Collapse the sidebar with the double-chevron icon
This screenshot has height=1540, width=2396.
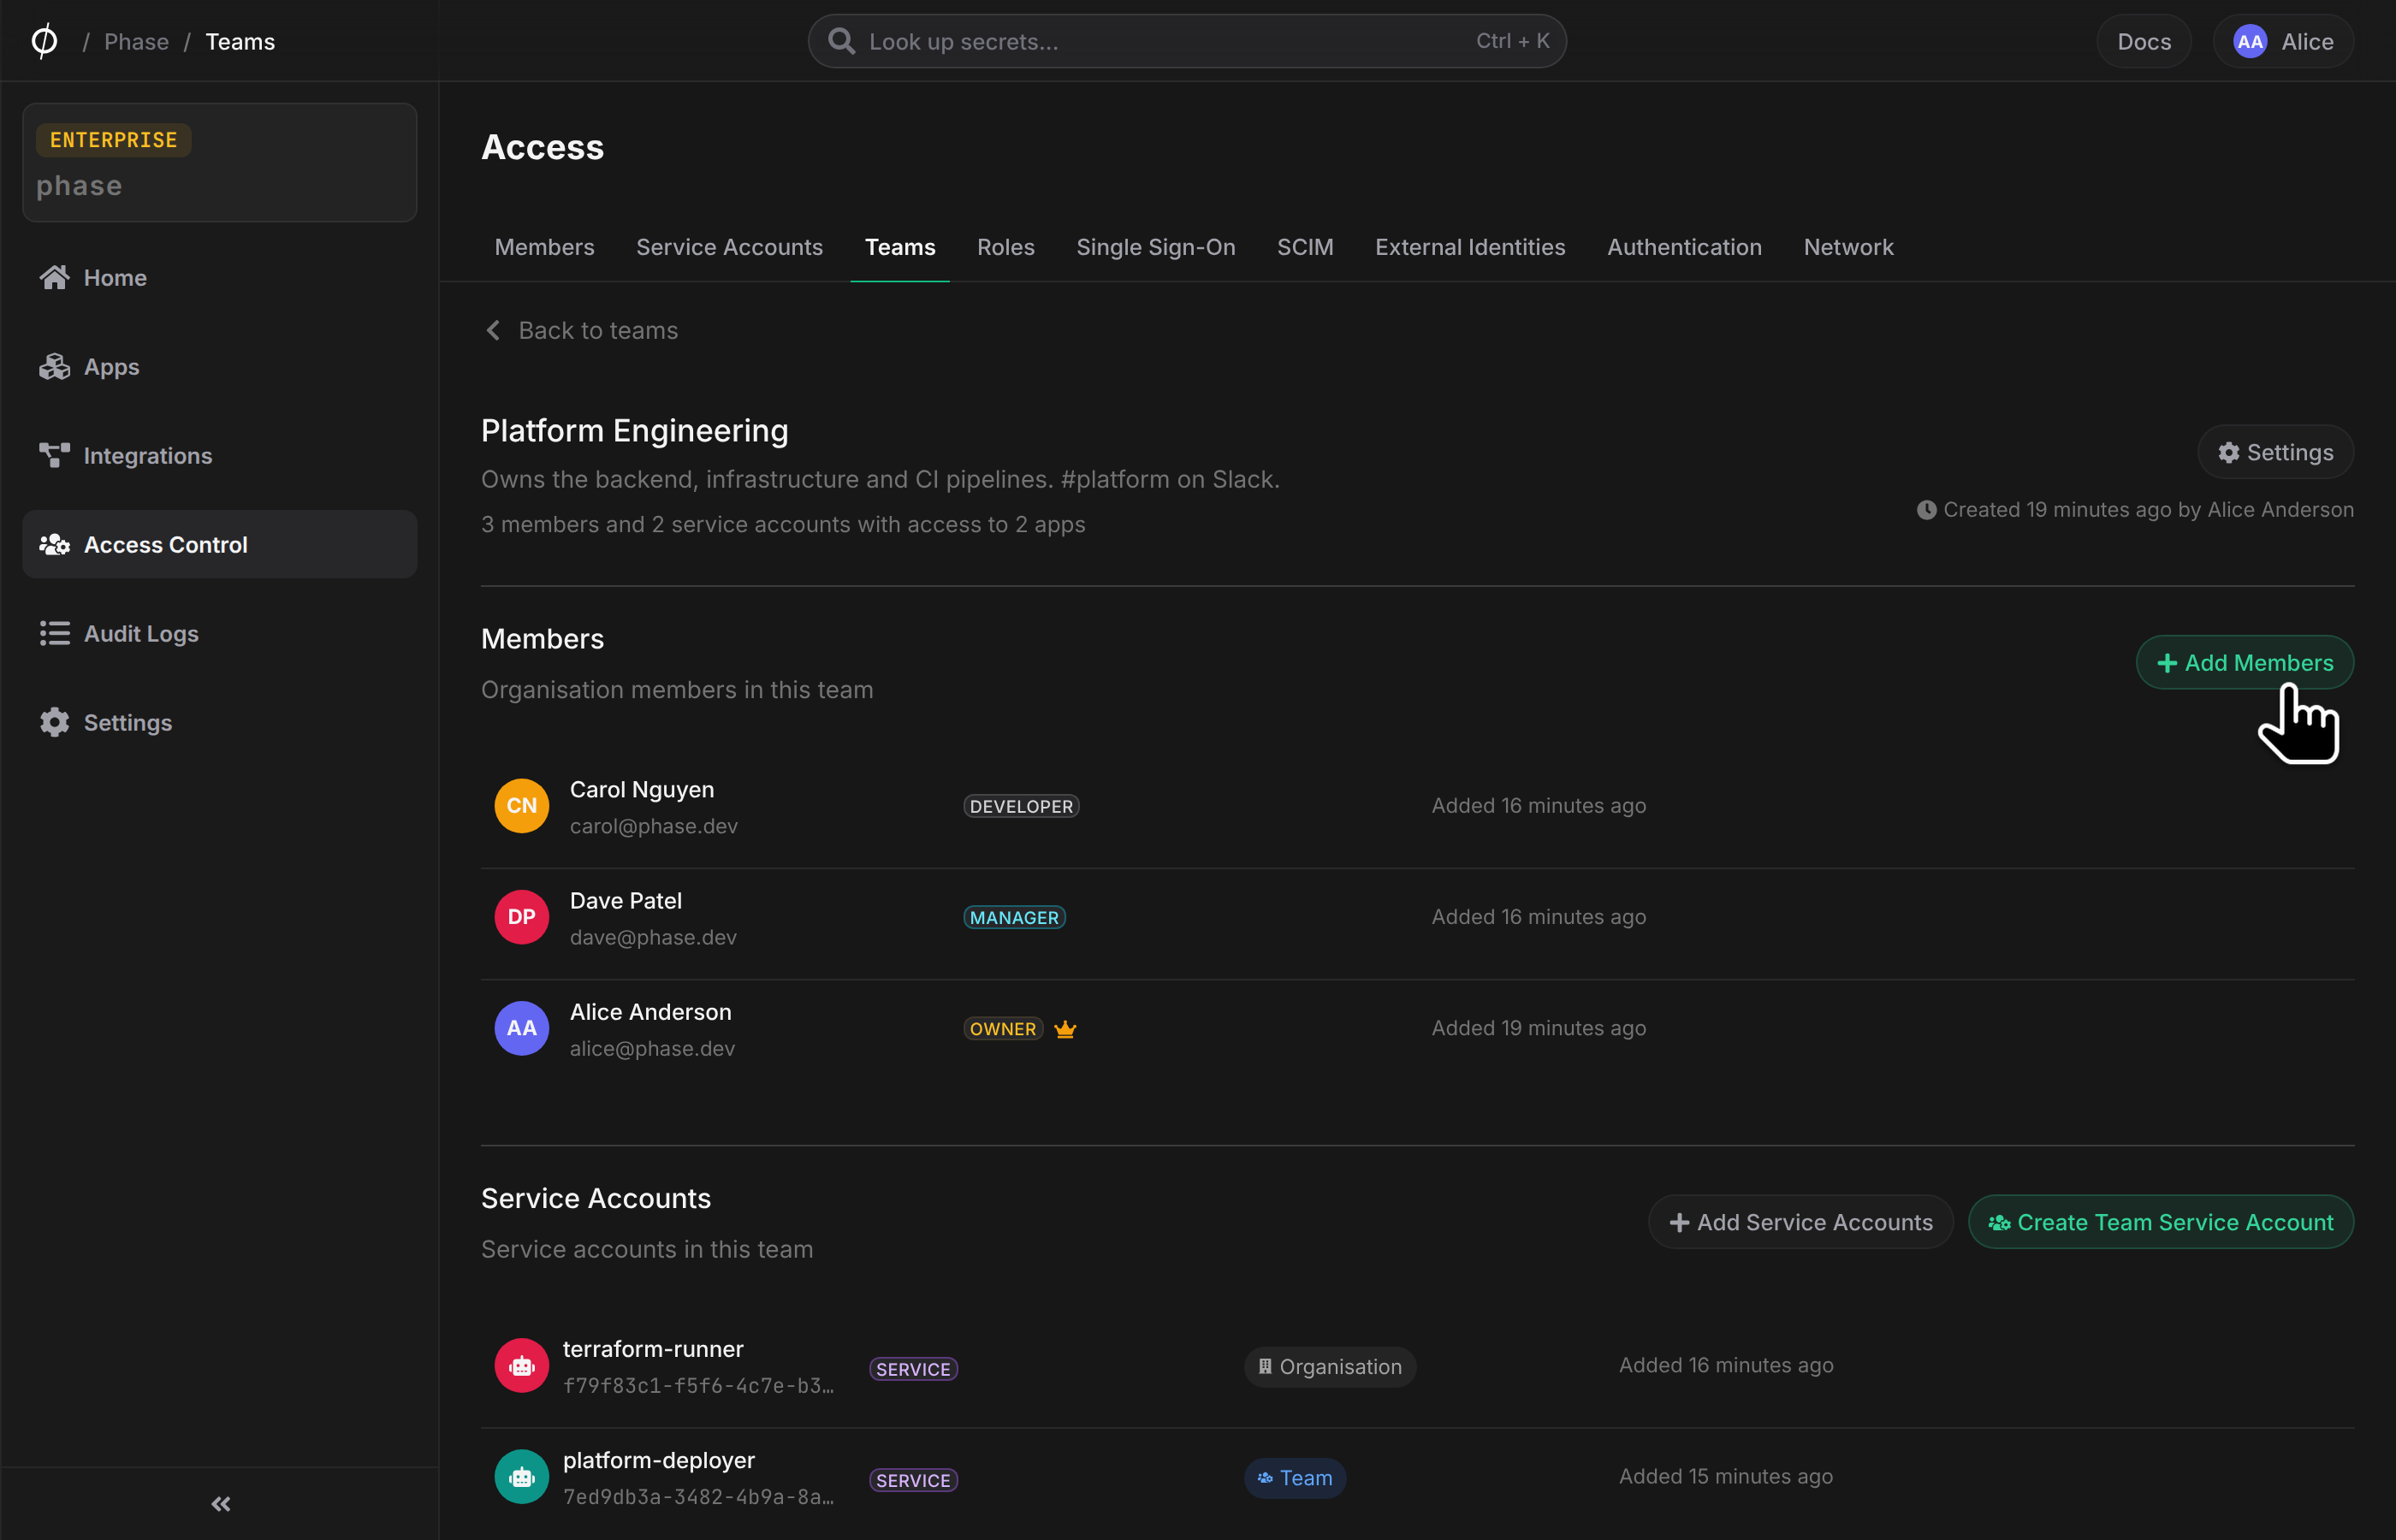click(x=221, y=1503)
